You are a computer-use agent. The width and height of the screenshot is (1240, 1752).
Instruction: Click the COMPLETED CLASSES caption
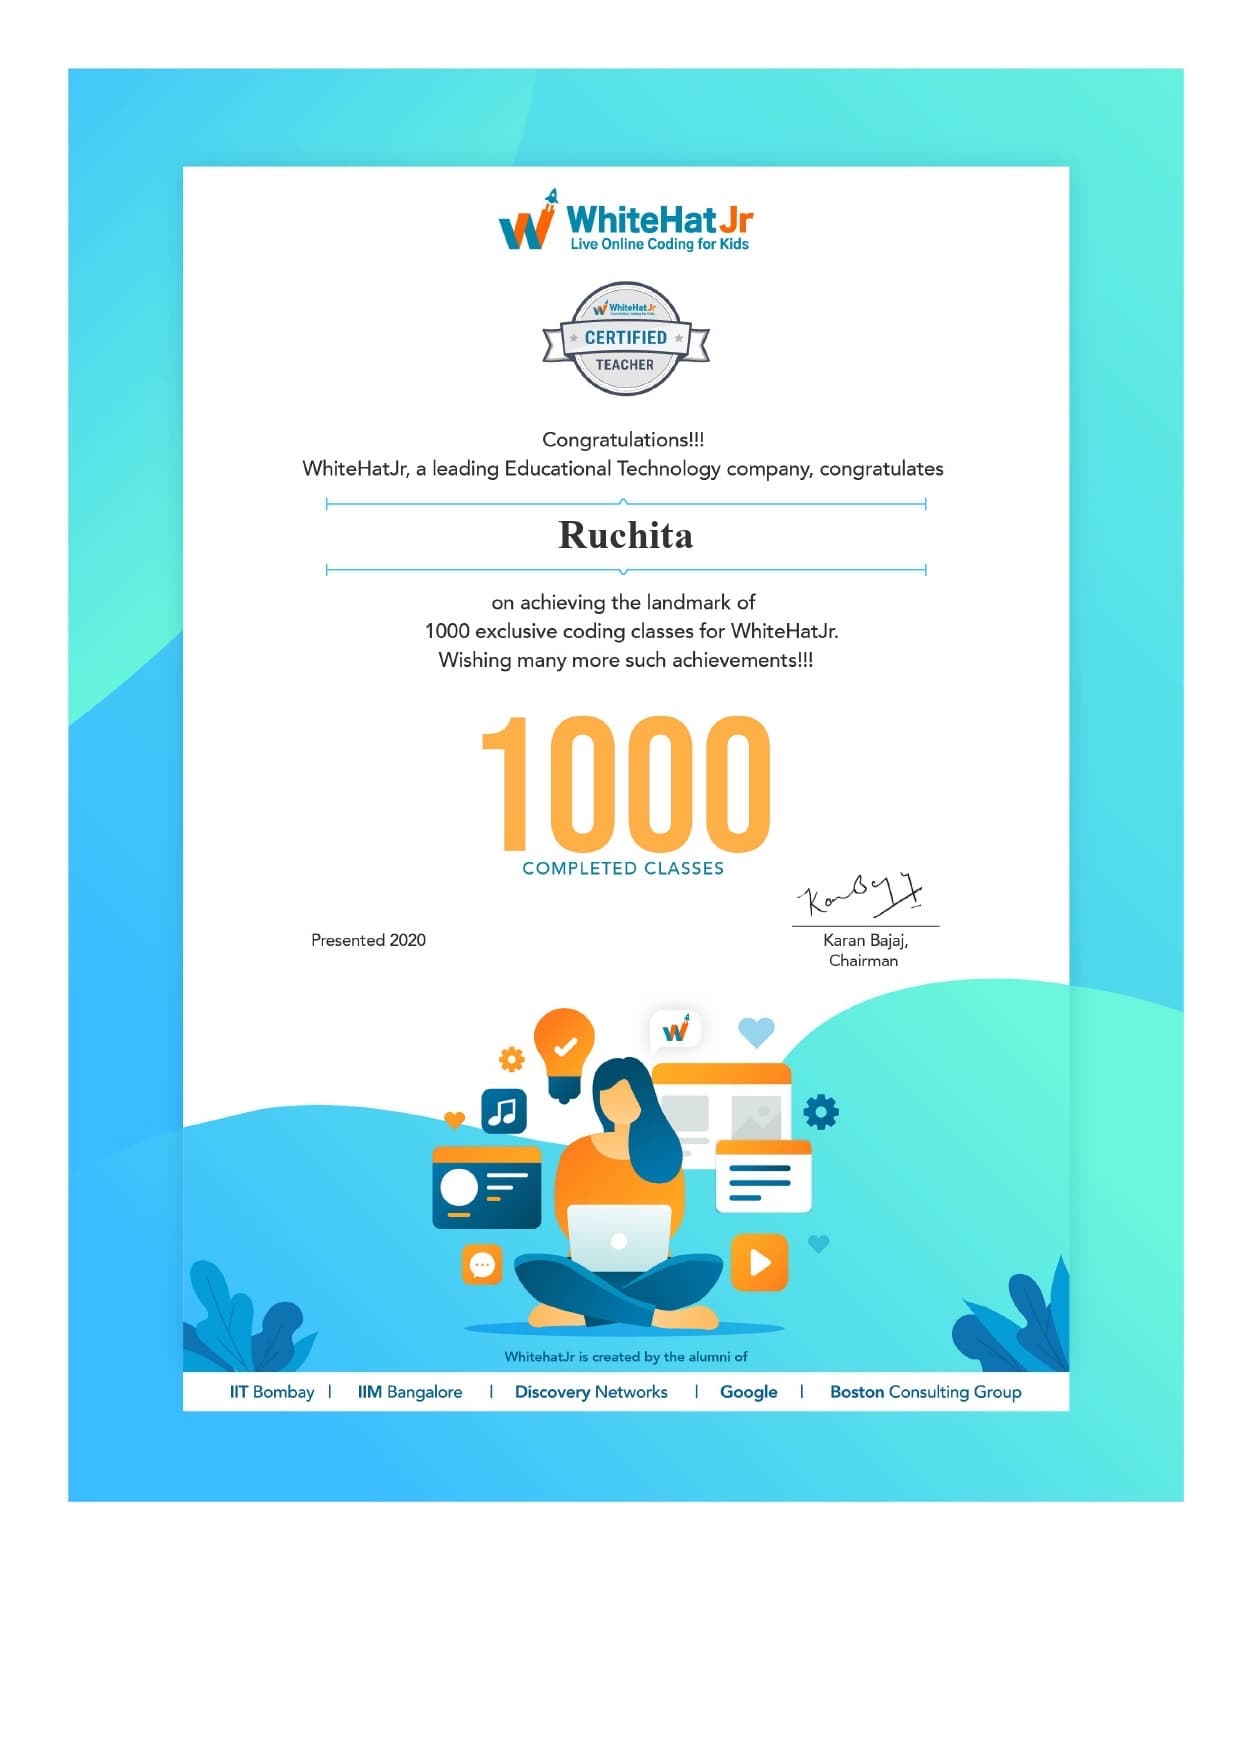(623, 868)
